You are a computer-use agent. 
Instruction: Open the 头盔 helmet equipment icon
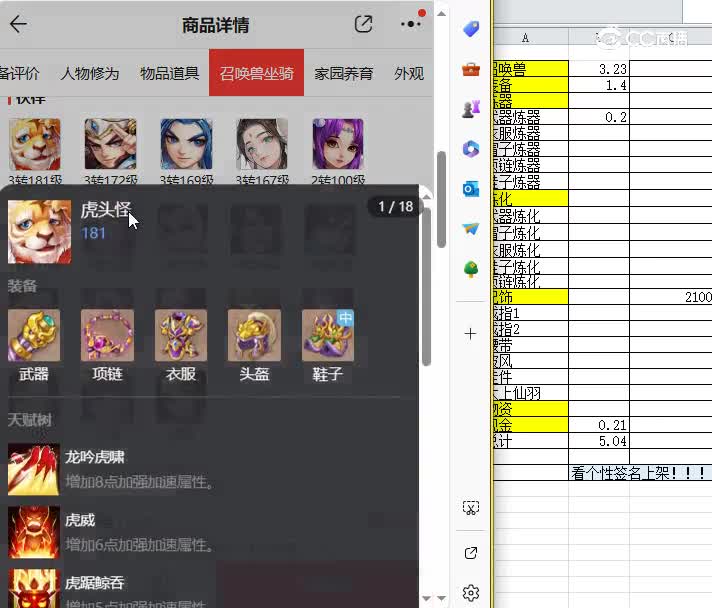coord(254,336)
